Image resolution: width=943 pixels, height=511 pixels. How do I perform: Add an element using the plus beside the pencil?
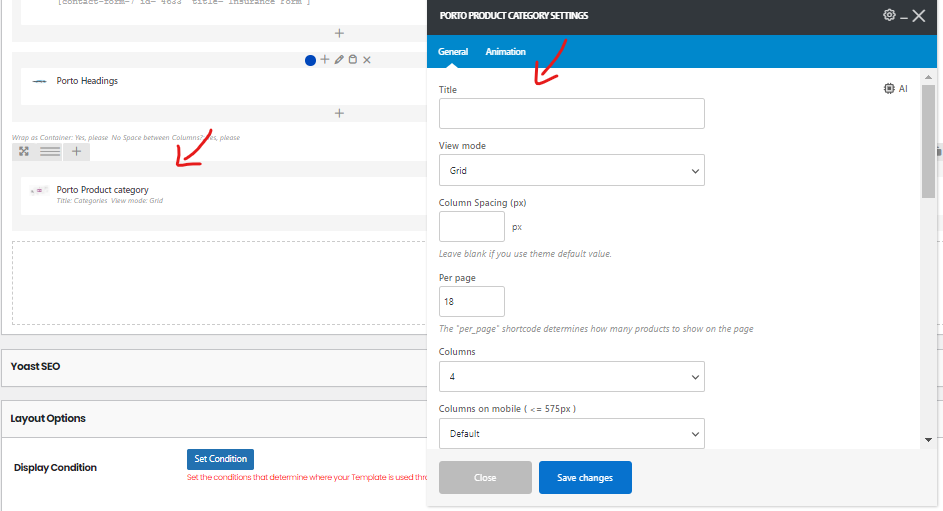point(325,60)
